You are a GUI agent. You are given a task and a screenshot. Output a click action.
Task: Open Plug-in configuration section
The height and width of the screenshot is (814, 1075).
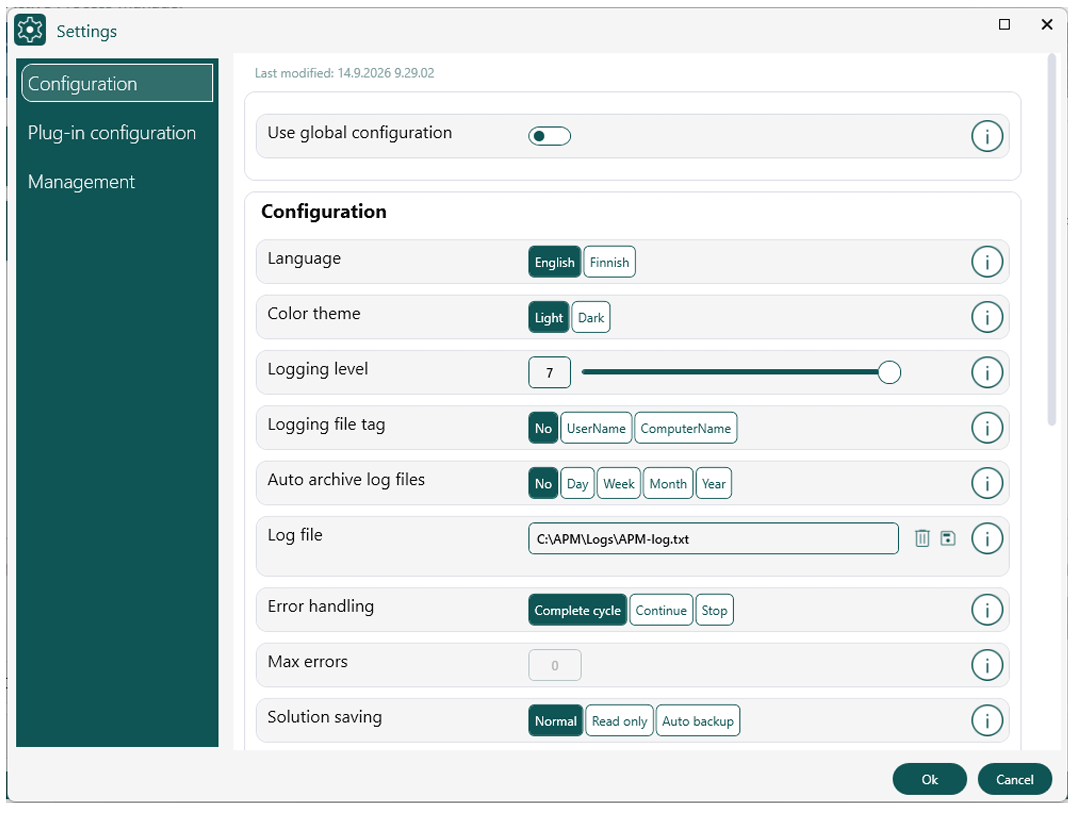(112, 132)
